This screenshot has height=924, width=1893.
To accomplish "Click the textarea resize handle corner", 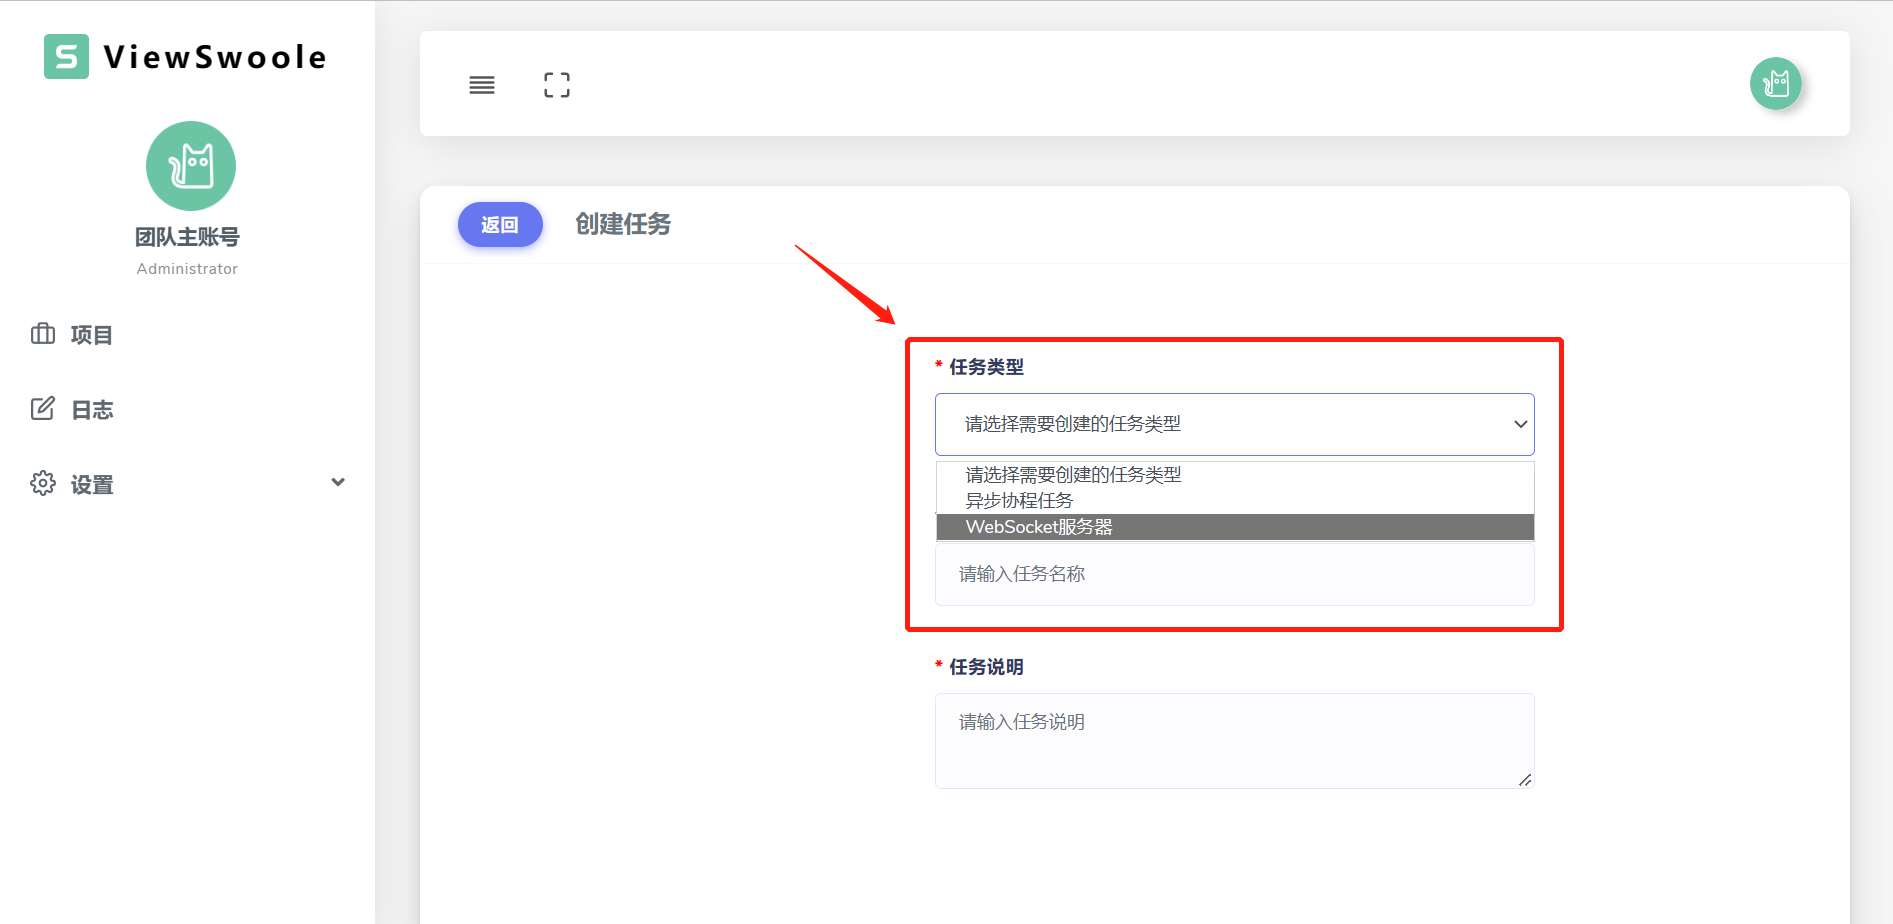I will tap(1525, 780).
